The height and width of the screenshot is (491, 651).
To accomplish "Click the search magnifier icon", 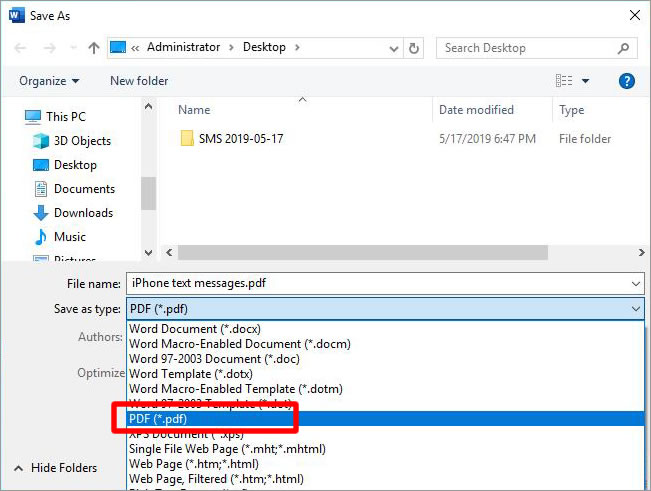I will coord(623,48).
